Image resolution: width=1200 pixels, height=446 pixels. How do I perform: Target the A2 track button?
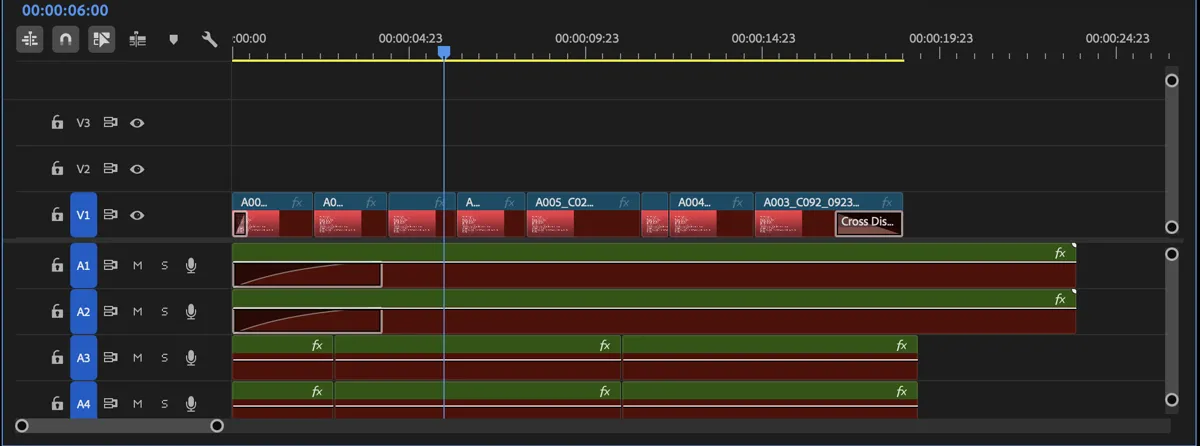coord(84,312)
